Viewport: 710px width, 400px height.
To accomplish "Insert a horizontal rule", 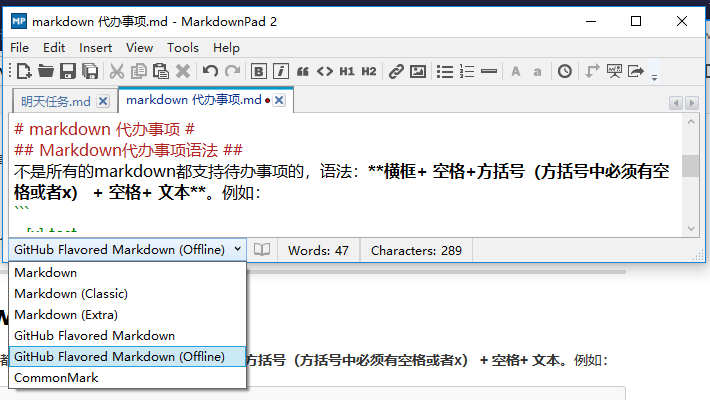I will (x=489, y=71).
